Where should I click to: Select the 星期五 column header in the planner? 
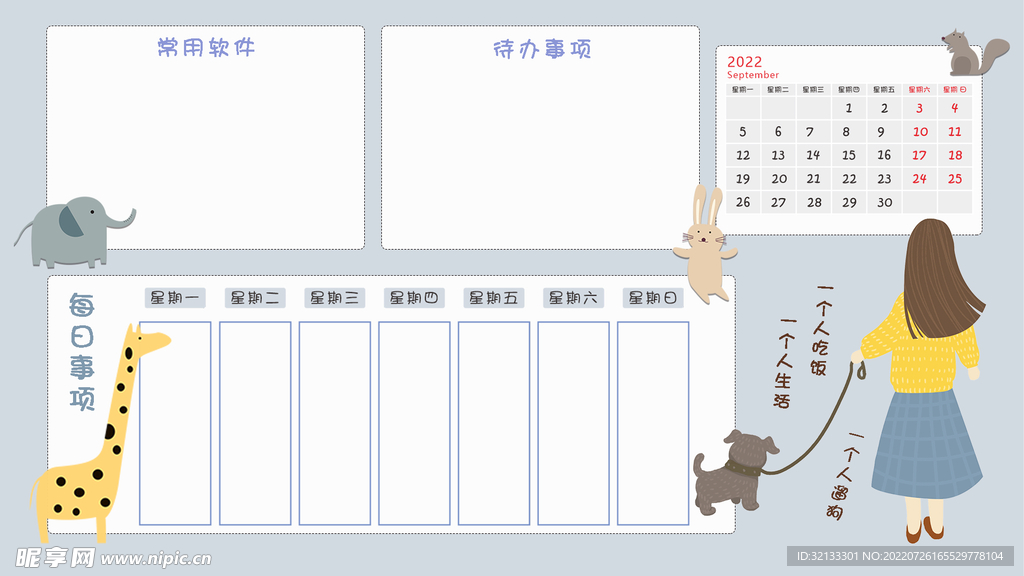click(492, 297)
